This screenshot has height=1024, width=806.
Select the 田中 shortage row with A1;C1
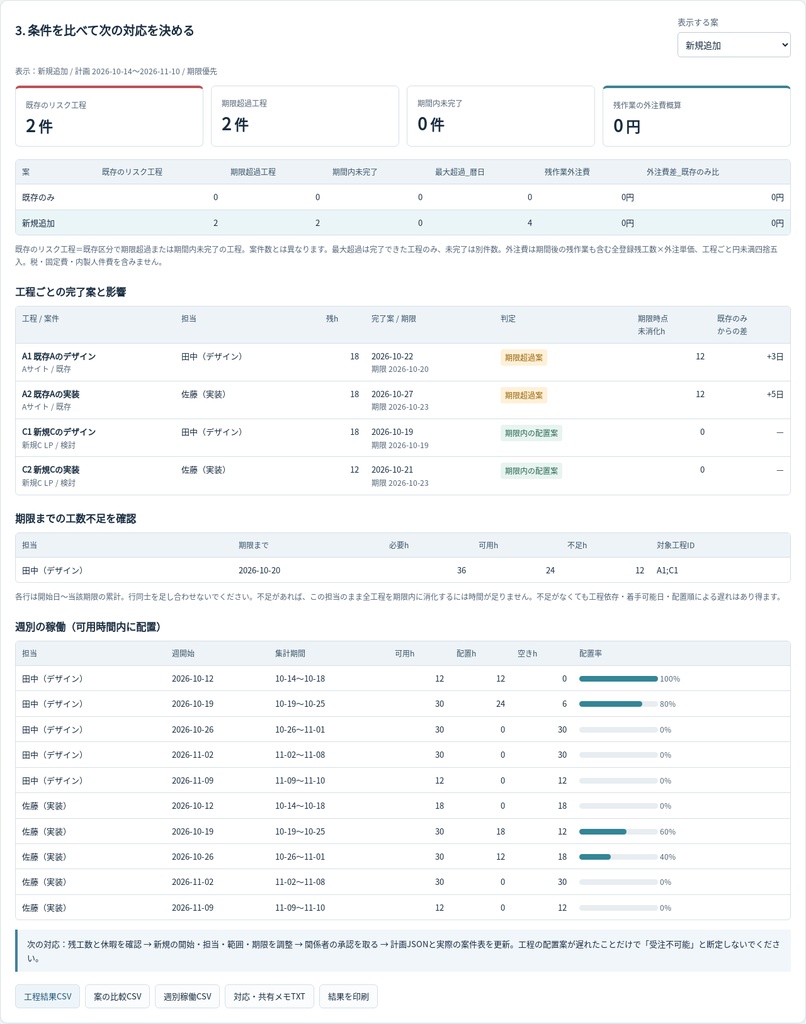pyautogui.click(x=403, y=570)
